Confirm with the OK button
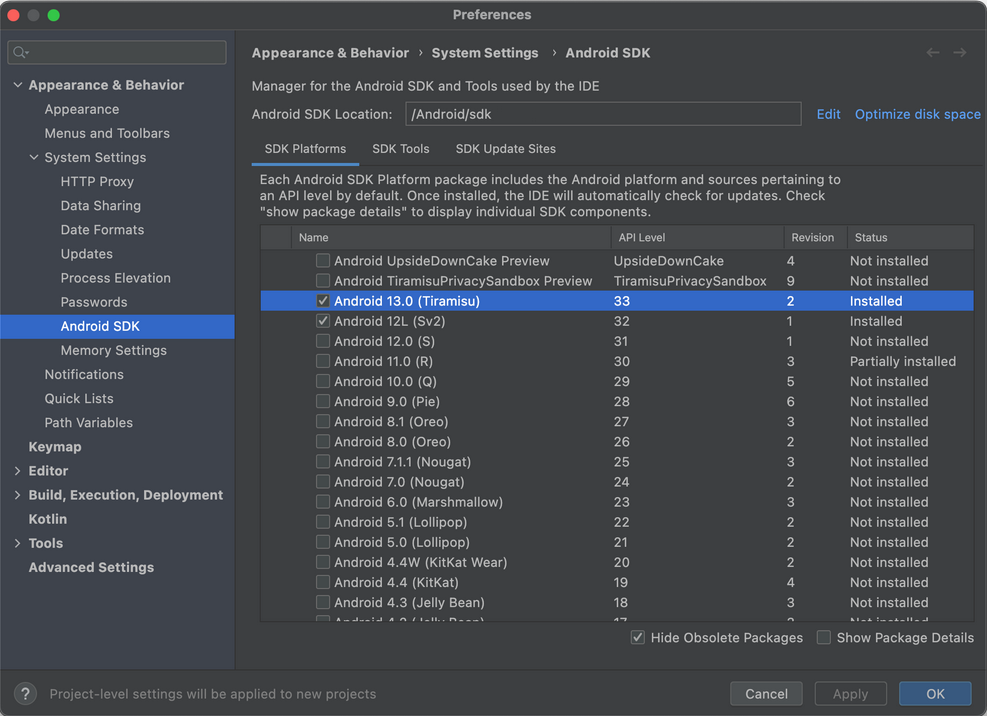This screenshot has width=987, height=716. tap(935, 694)
